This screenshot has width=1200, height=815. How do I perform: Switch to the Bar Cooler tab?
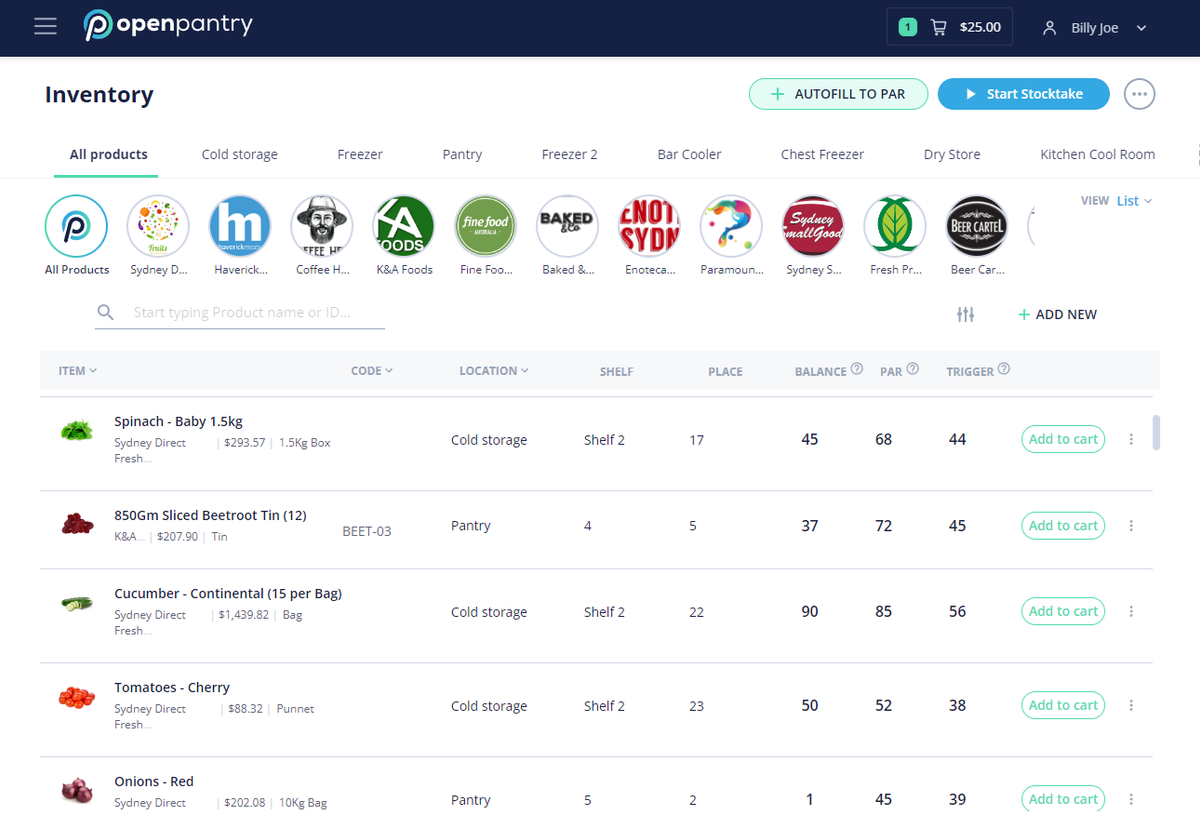[x=689, y=154]
